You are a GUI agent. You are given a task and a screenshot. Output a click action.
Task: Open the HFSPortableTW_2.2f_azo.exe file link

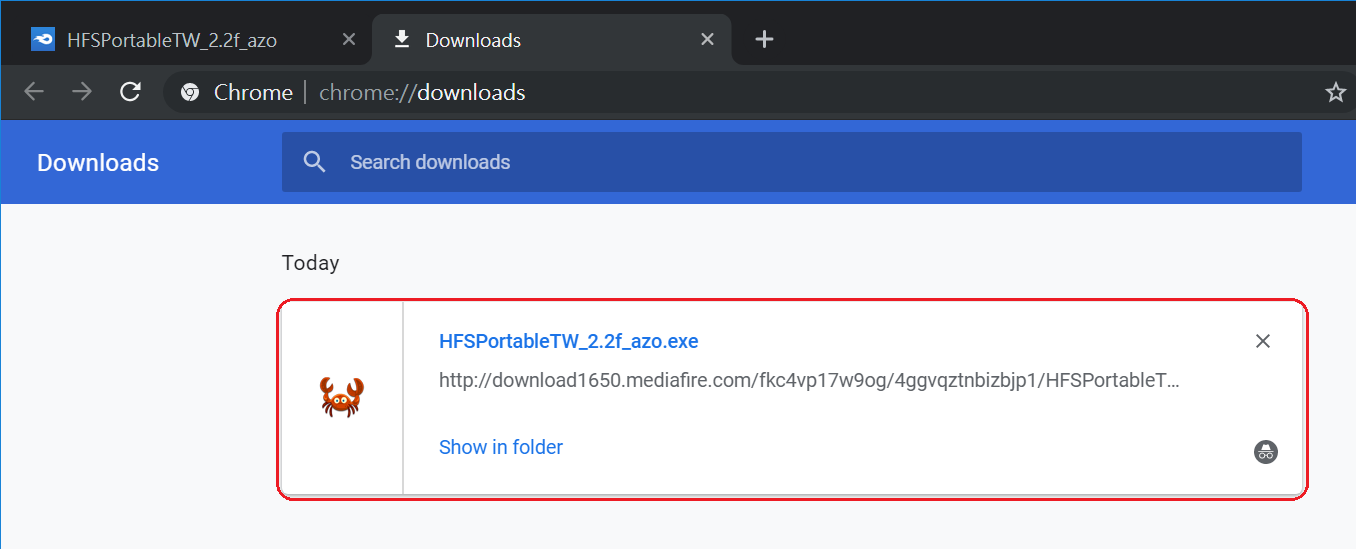[568, 341]
